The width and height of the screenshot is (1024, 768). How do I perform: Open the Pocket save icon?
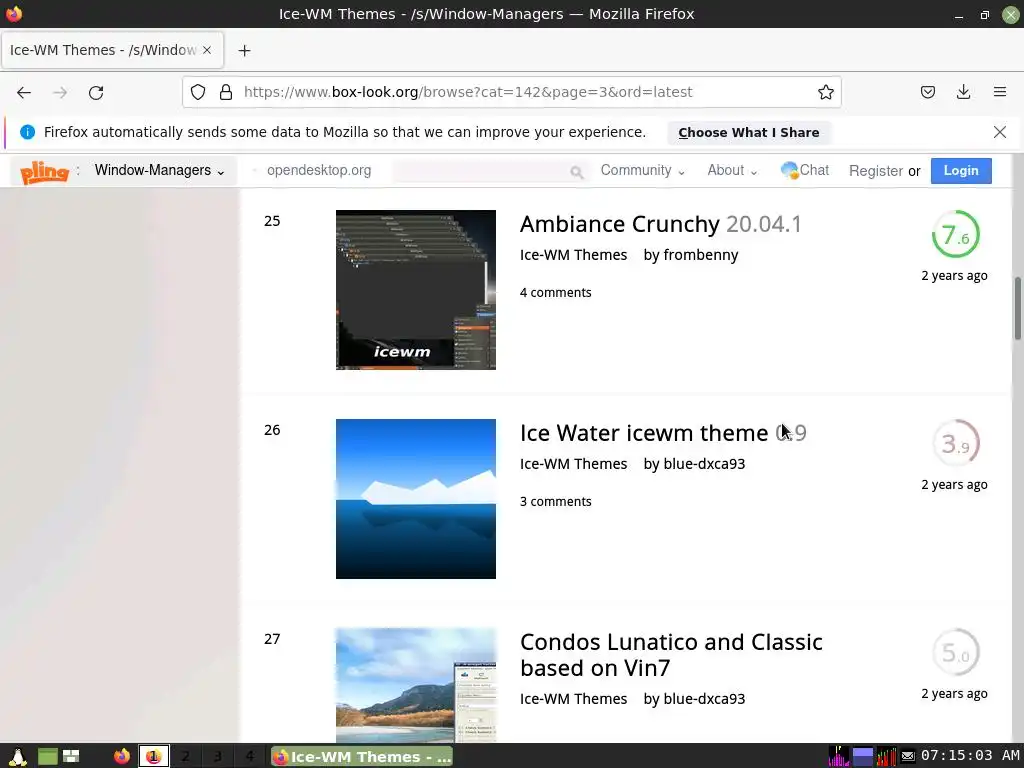(x=927, y=92)
